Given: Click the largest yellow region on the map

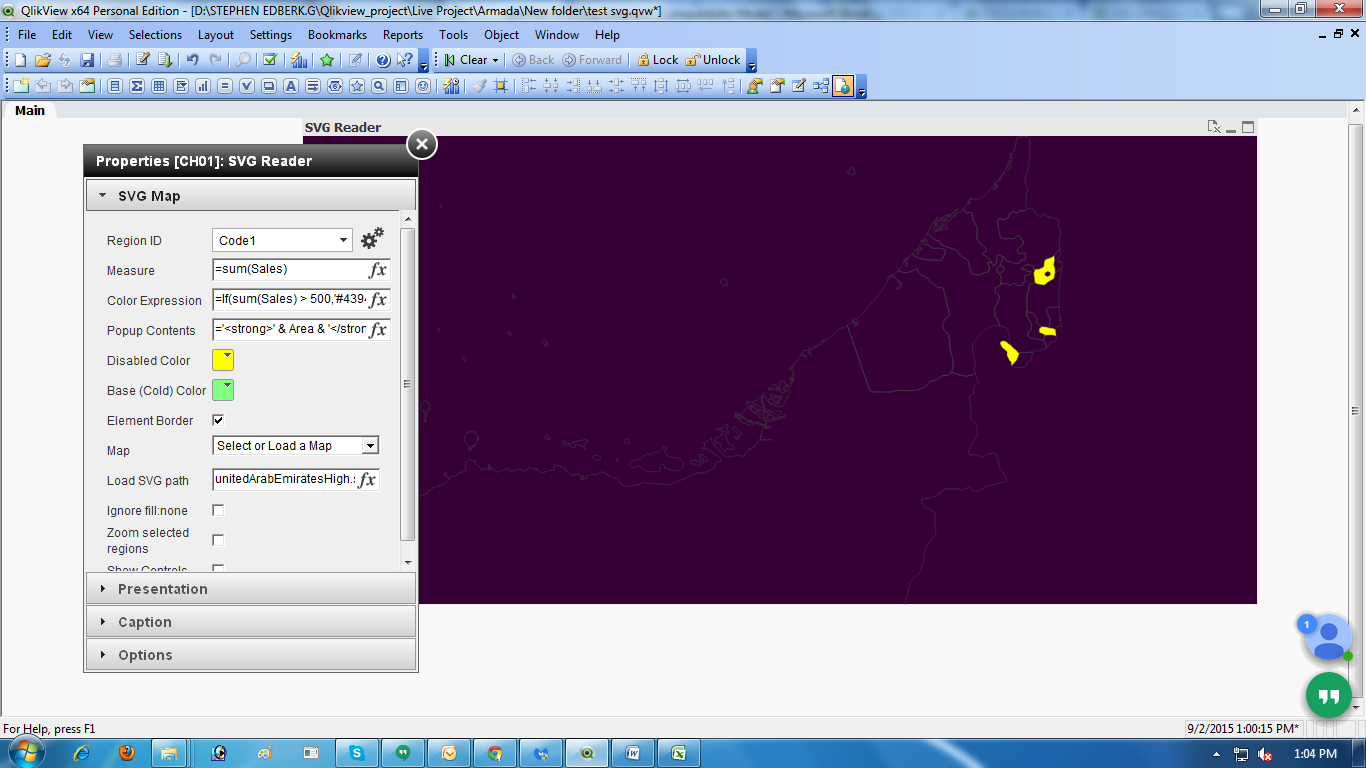Looking at the screenshot, I should (1045, 271).
